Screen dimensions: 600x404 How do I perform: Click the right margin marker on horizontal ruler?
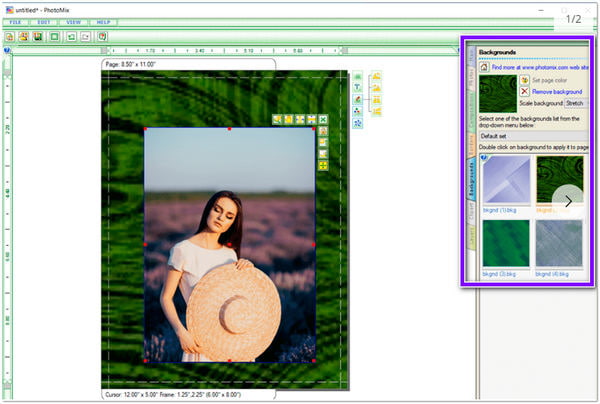pos(344,50)
